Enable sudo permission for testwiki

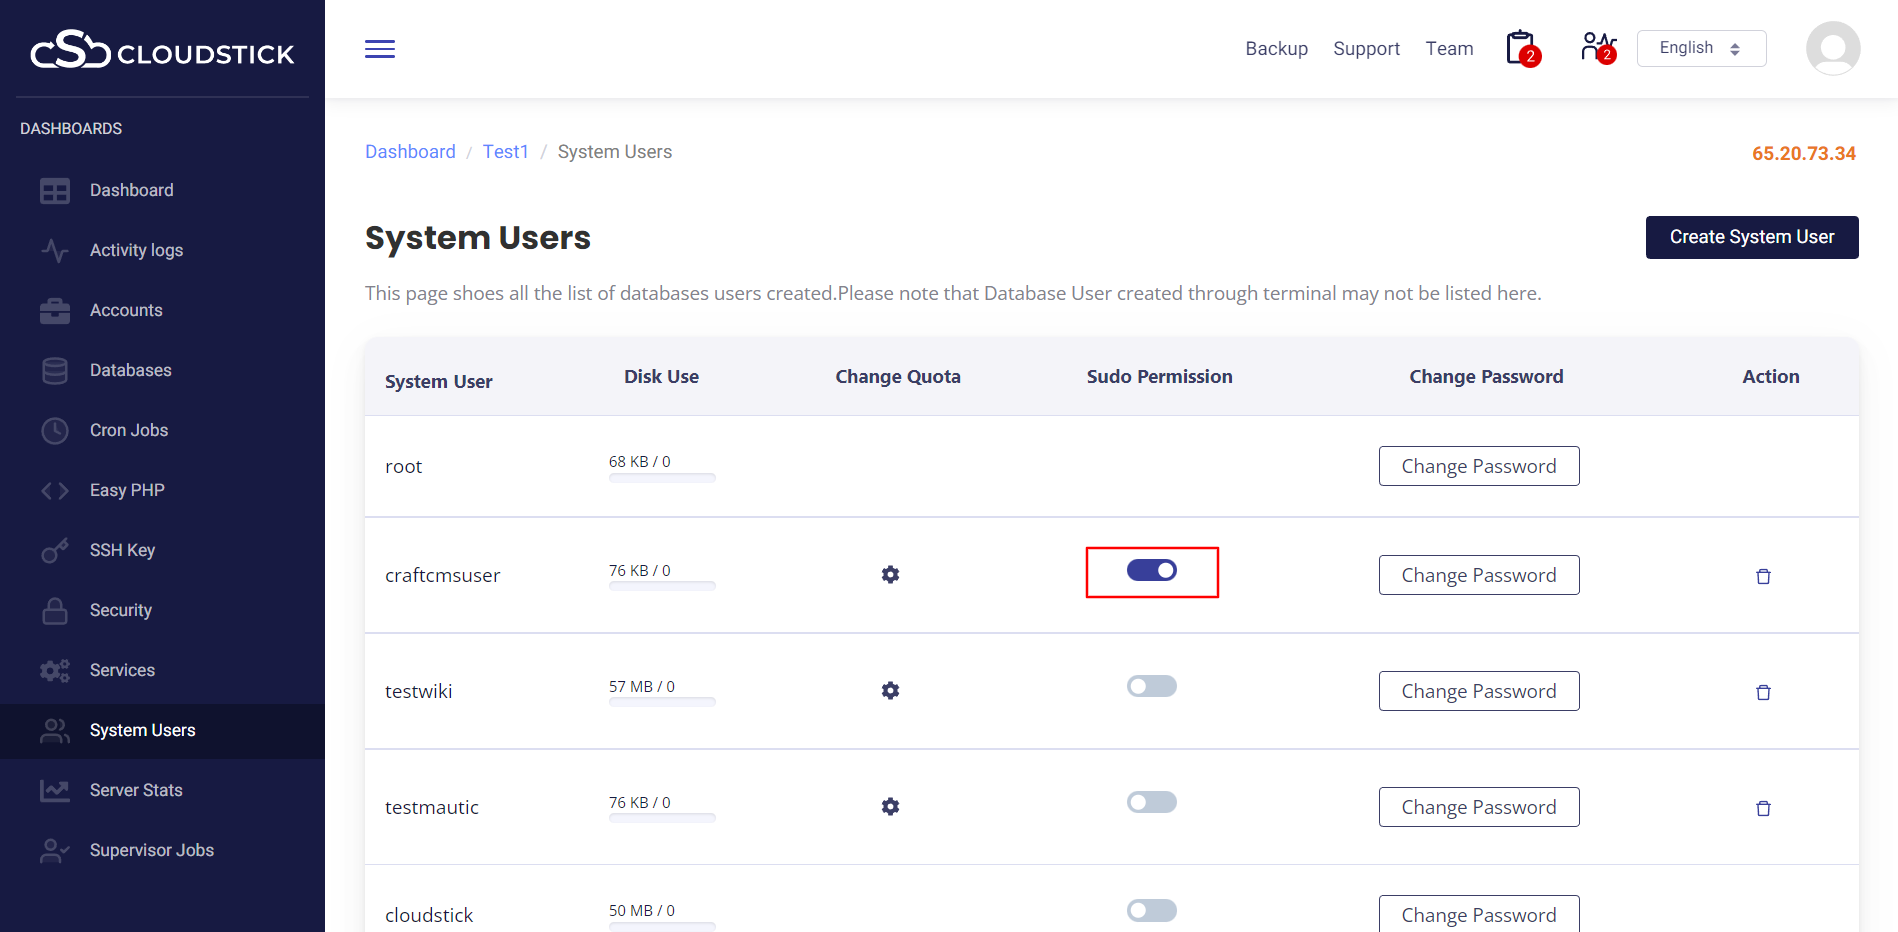(1152, 686)
